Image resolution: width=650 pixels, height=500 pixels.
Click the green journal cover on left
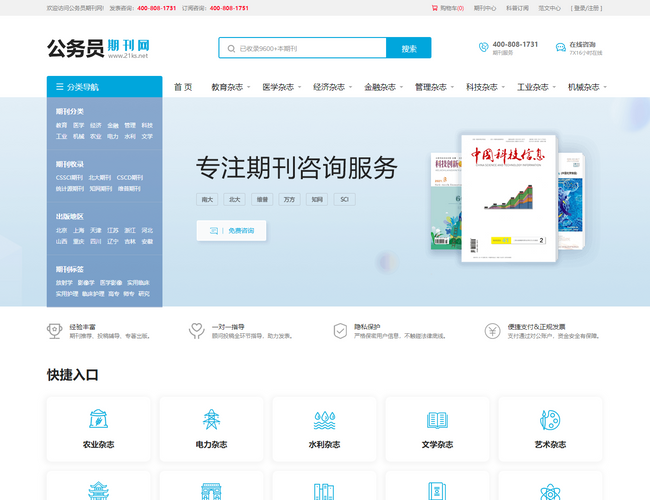tap(446, 201)
